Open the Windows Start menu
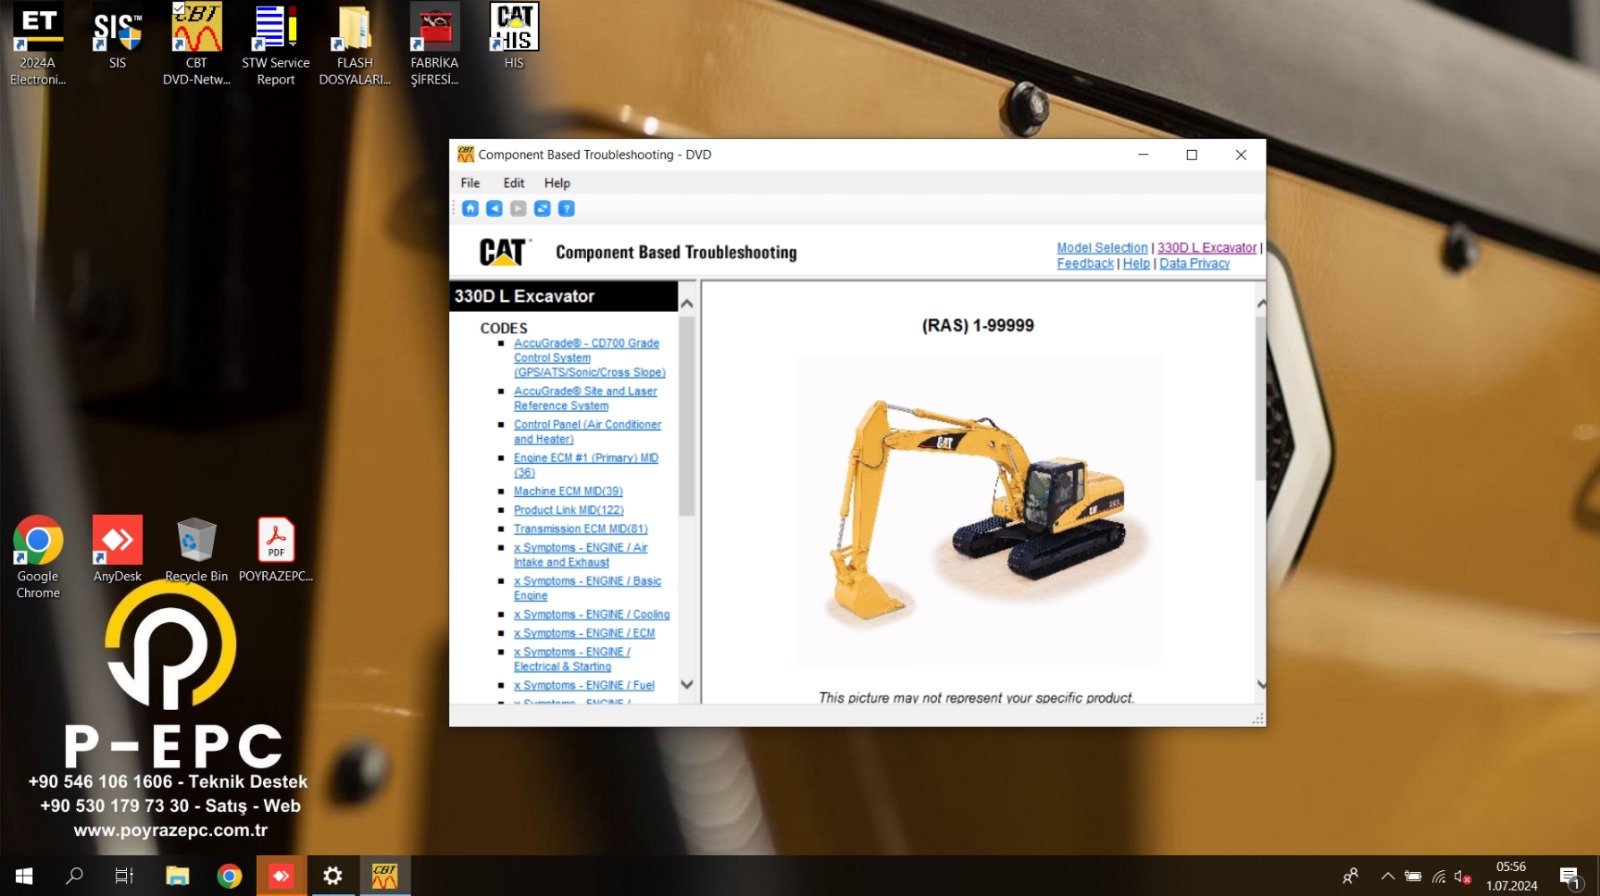 24,876
